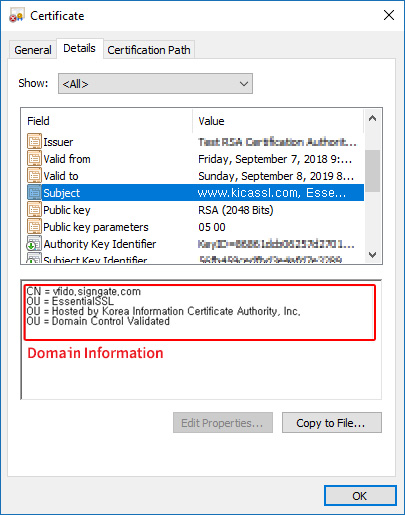
Task: Click the list scroll up arrow
Action: point(372,118)
